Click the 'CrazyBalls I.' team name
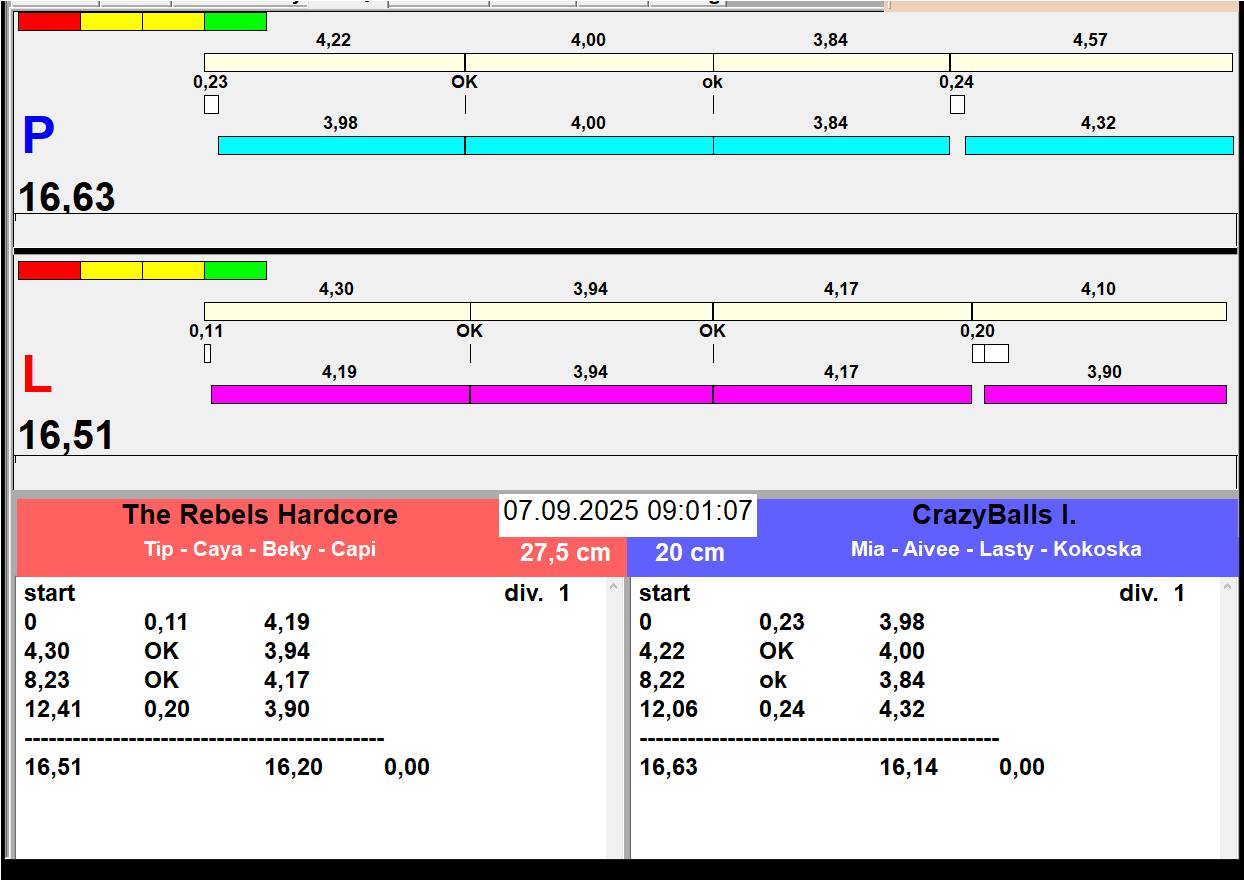The height and width of the screenshot is (880, 1244). [994, 515]
